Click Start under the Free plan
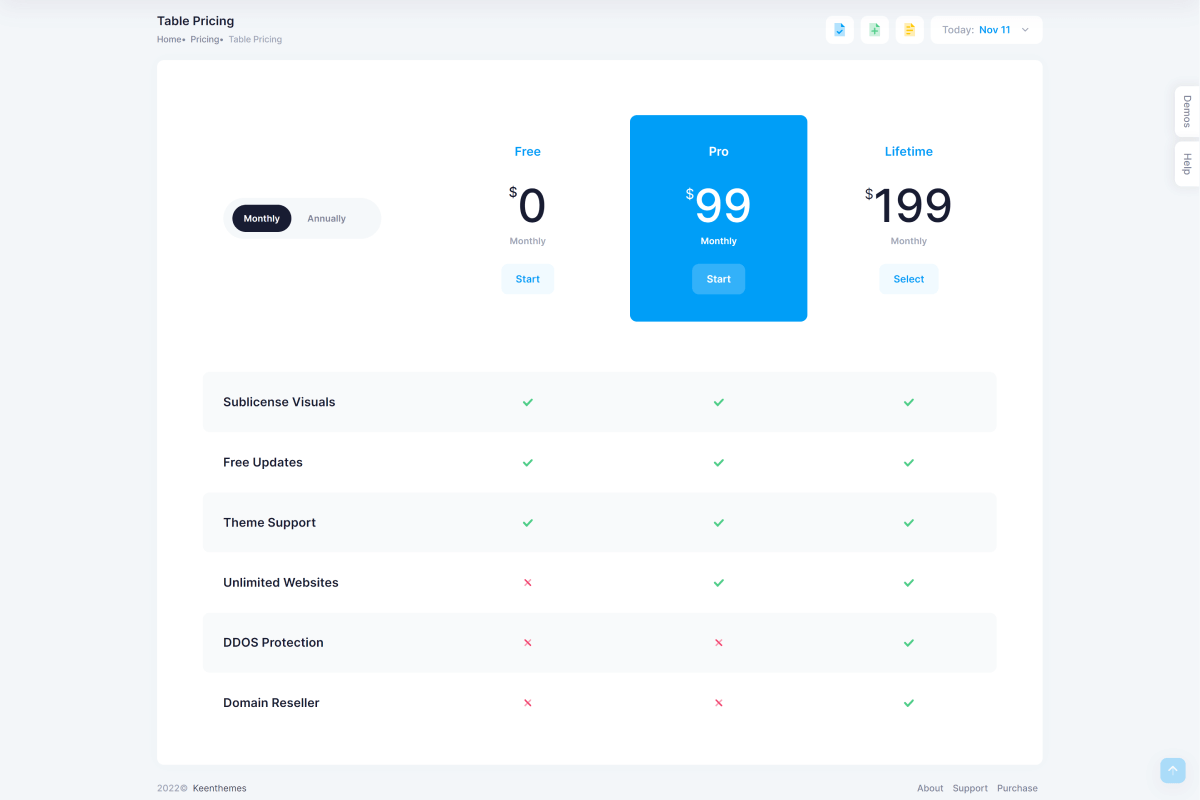This screenshot has width=1200, height=800. click(527, 279)
